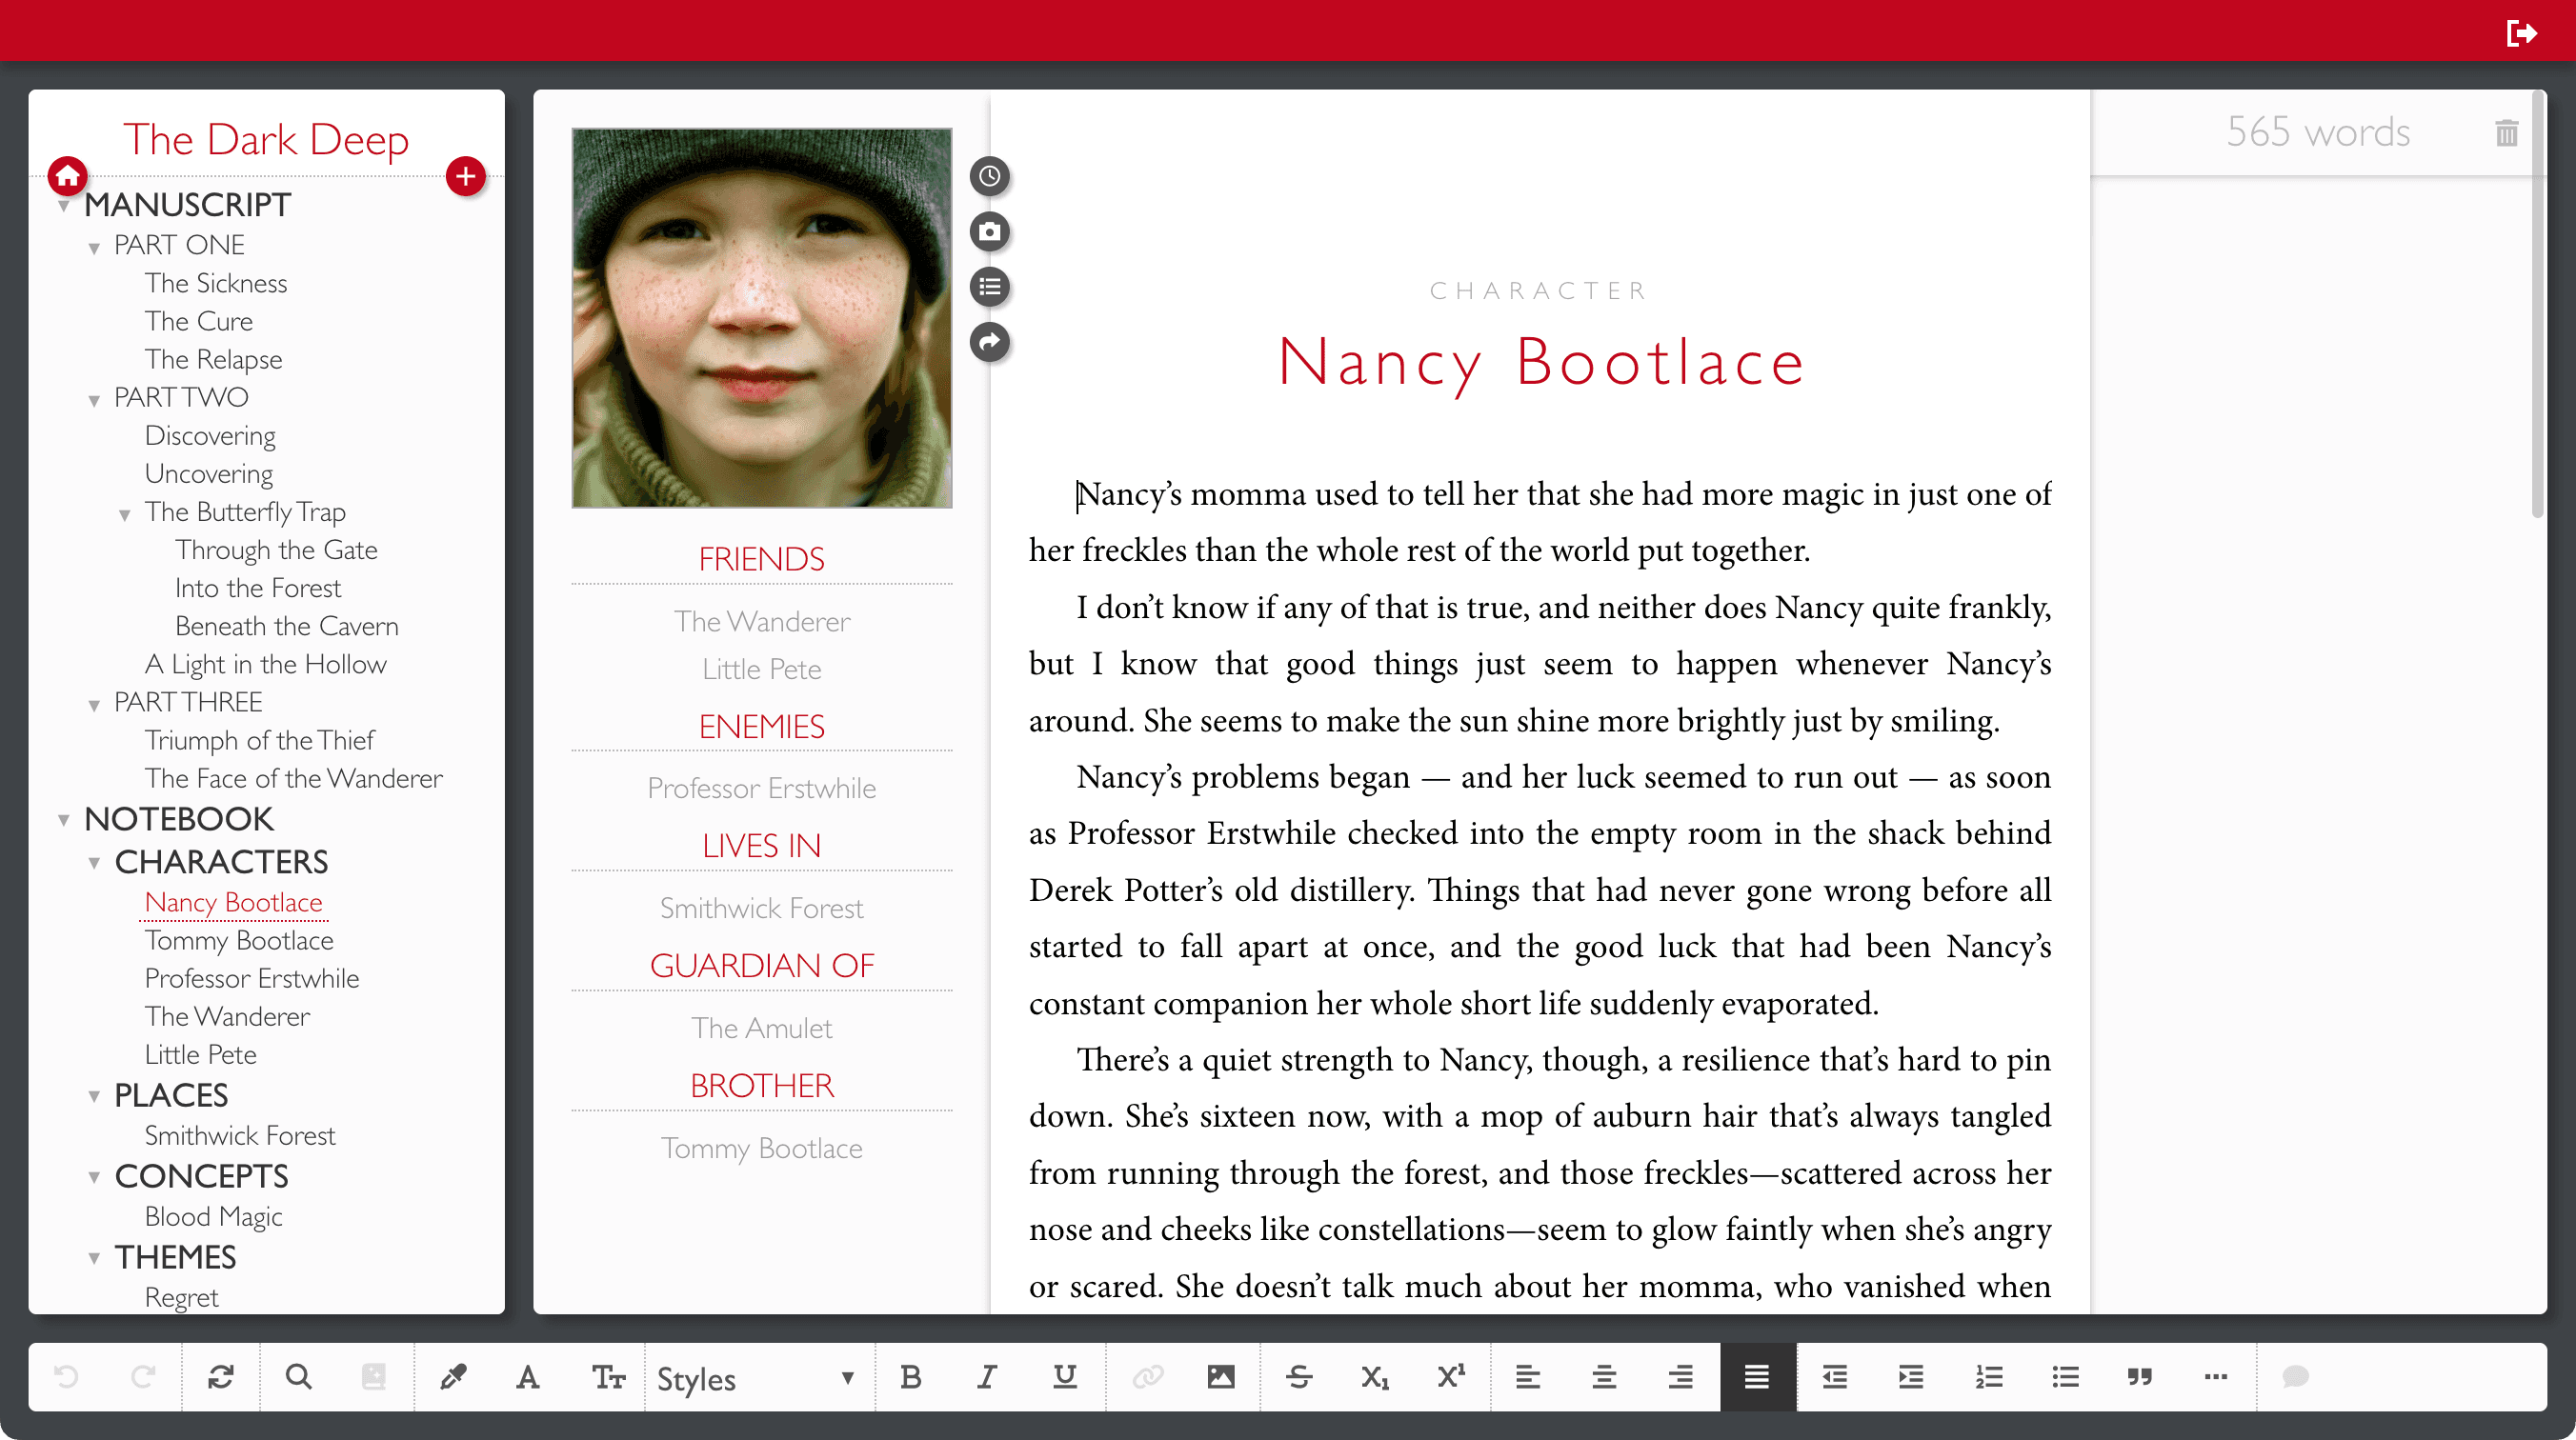Toggle italic formatting
This screenshot has width=2576, height=1440.
click(987, 1377)
